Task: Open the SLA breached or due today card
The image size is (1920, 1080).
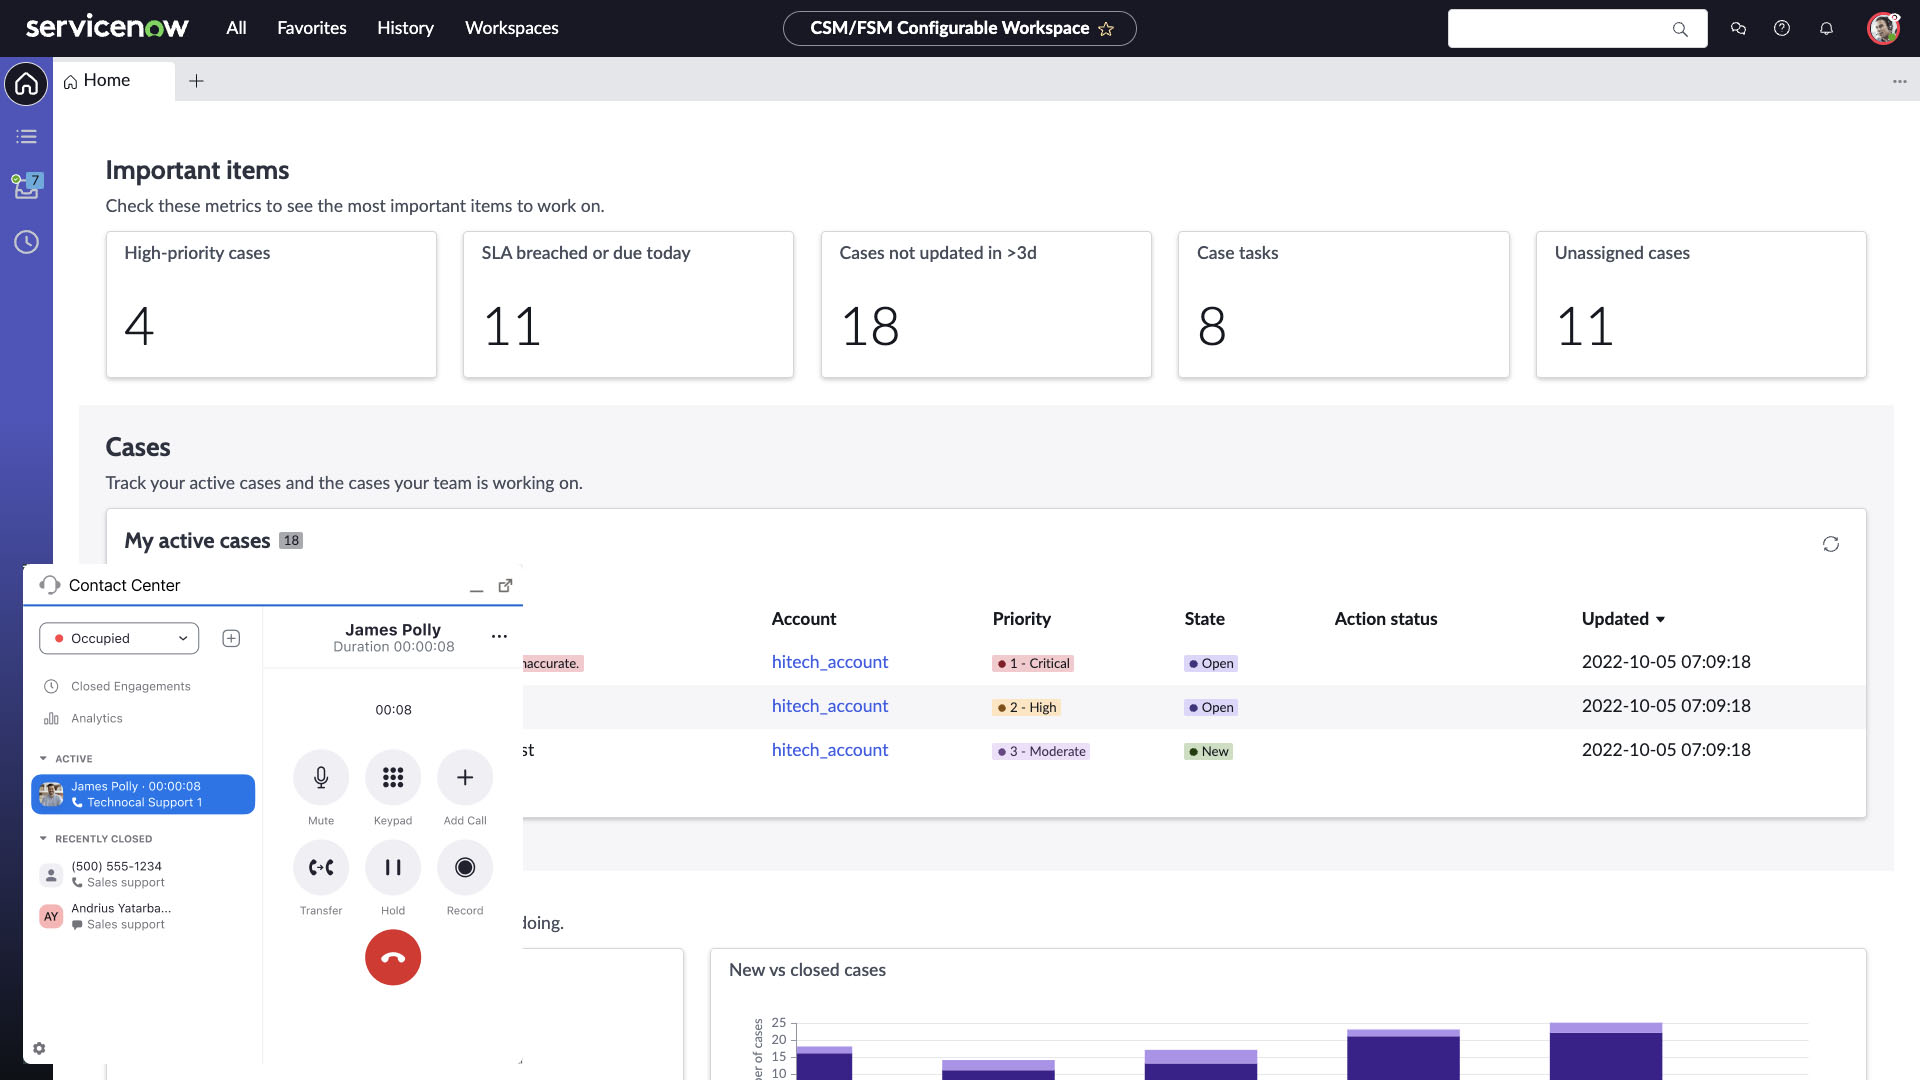Action: pos(628,304)
